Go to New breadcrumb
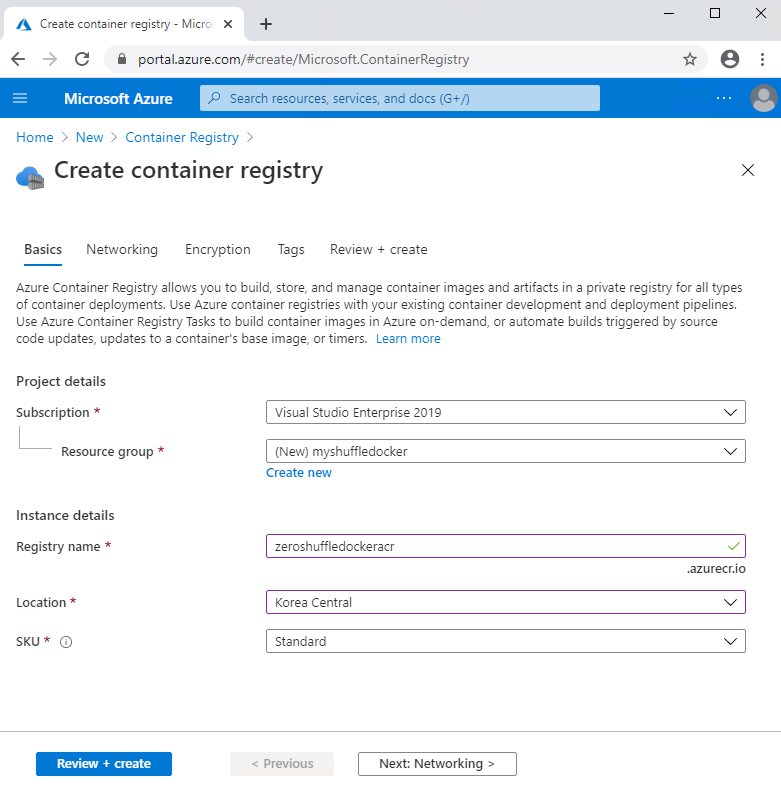Screen dimensions: 781x790 (90, 137)
